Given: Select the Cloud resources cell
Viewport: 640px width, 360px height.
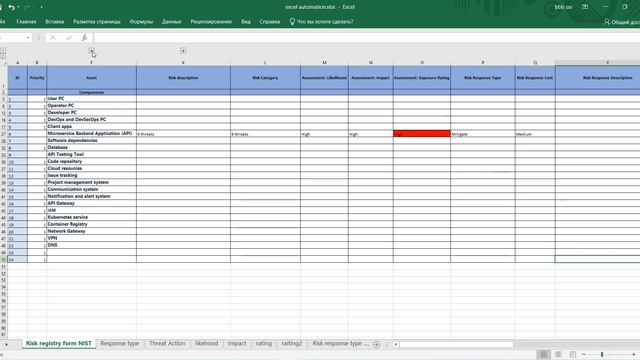Looking at the screenshot, I should [x=91, y=168].
